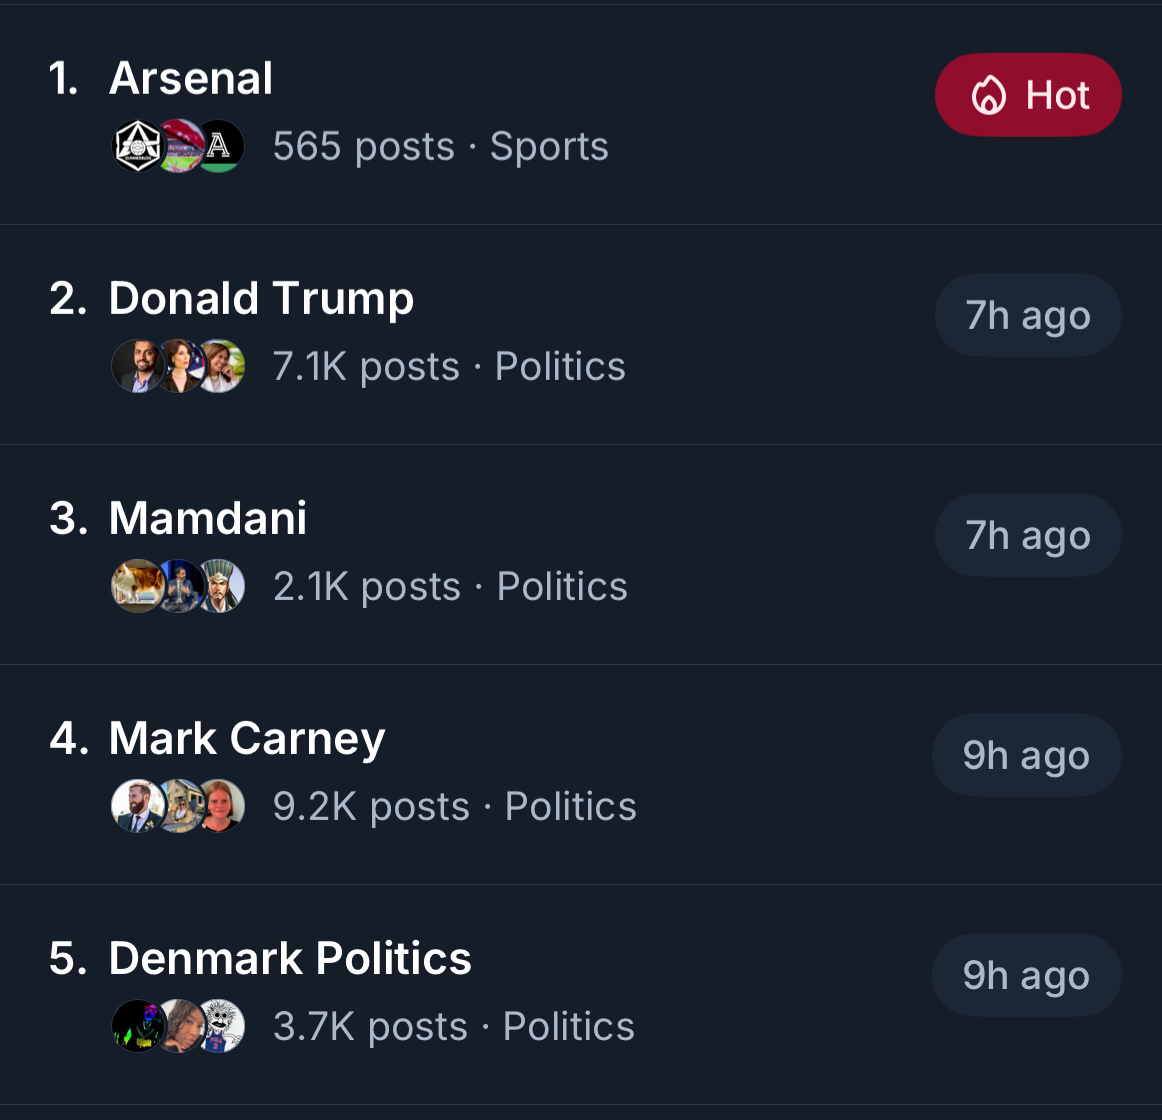1162x1120 pixels.
Task: Click the sketch cartoon avatar under Denmark Politics
Action: pos(221,1027)
